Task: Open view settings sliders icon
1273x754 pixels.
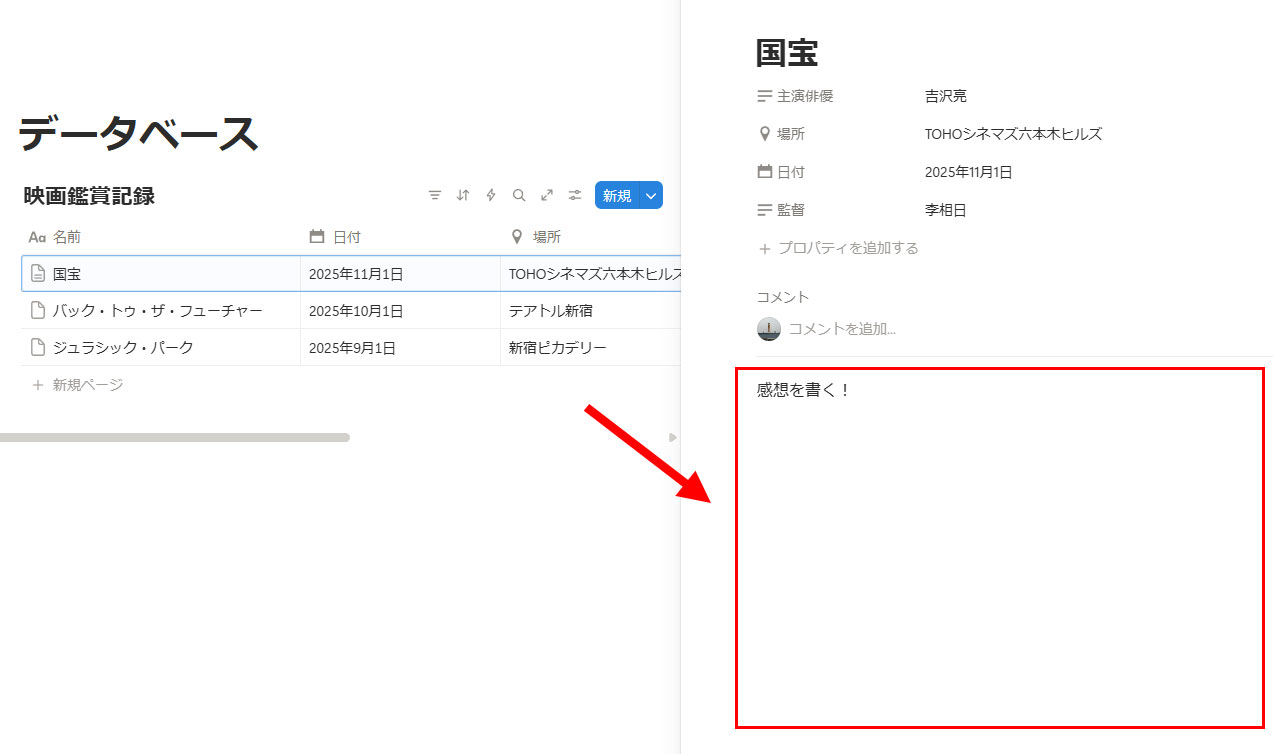Action: (575, 196)
